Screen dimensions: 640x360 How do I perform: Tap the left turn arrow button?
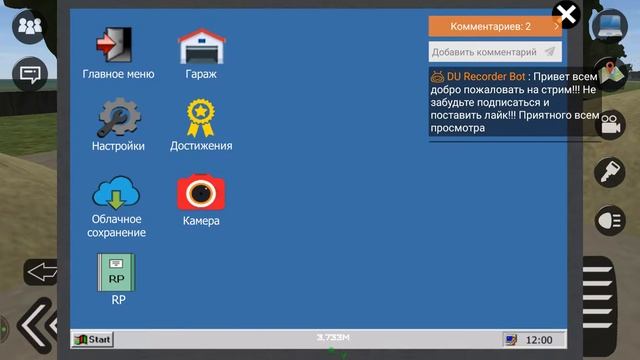click(x=41, y=272)
